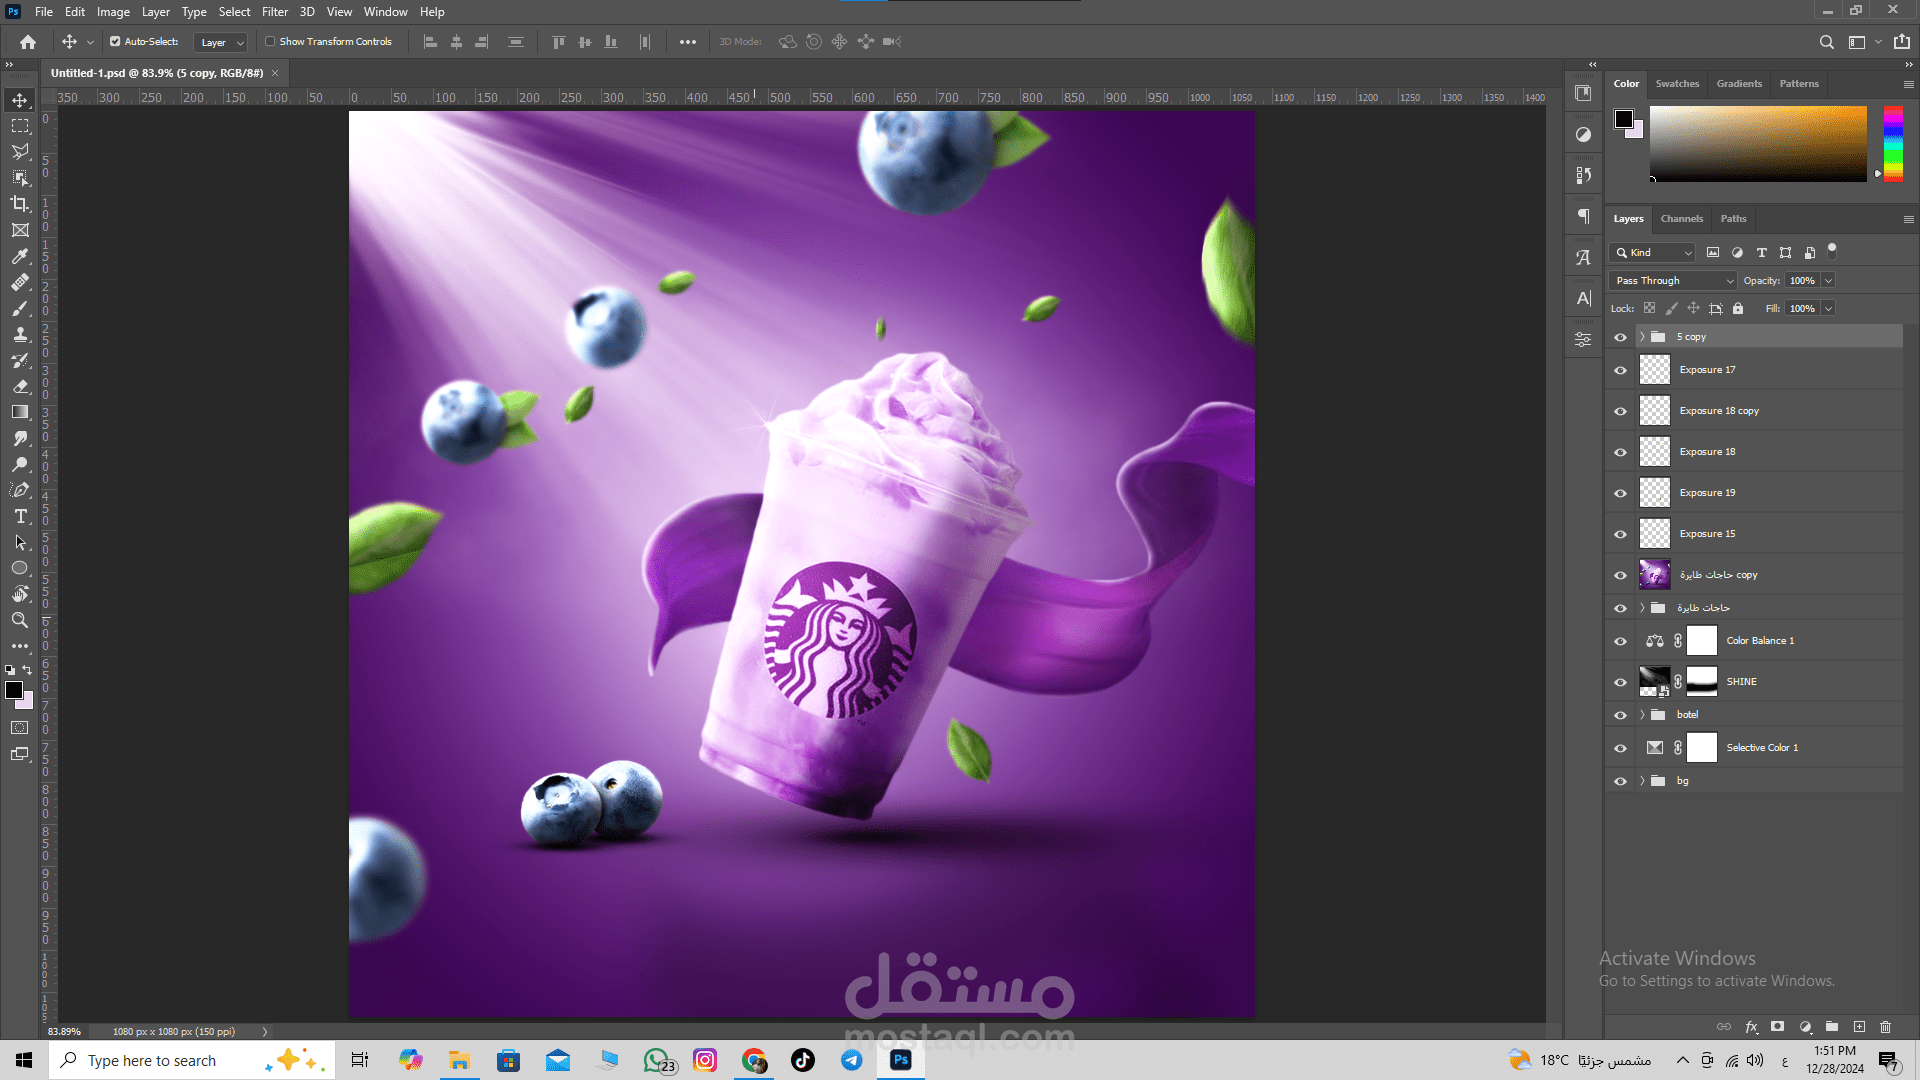Select the Dodge tool
Screen dimensions: 1920x1080
point(20,464)
